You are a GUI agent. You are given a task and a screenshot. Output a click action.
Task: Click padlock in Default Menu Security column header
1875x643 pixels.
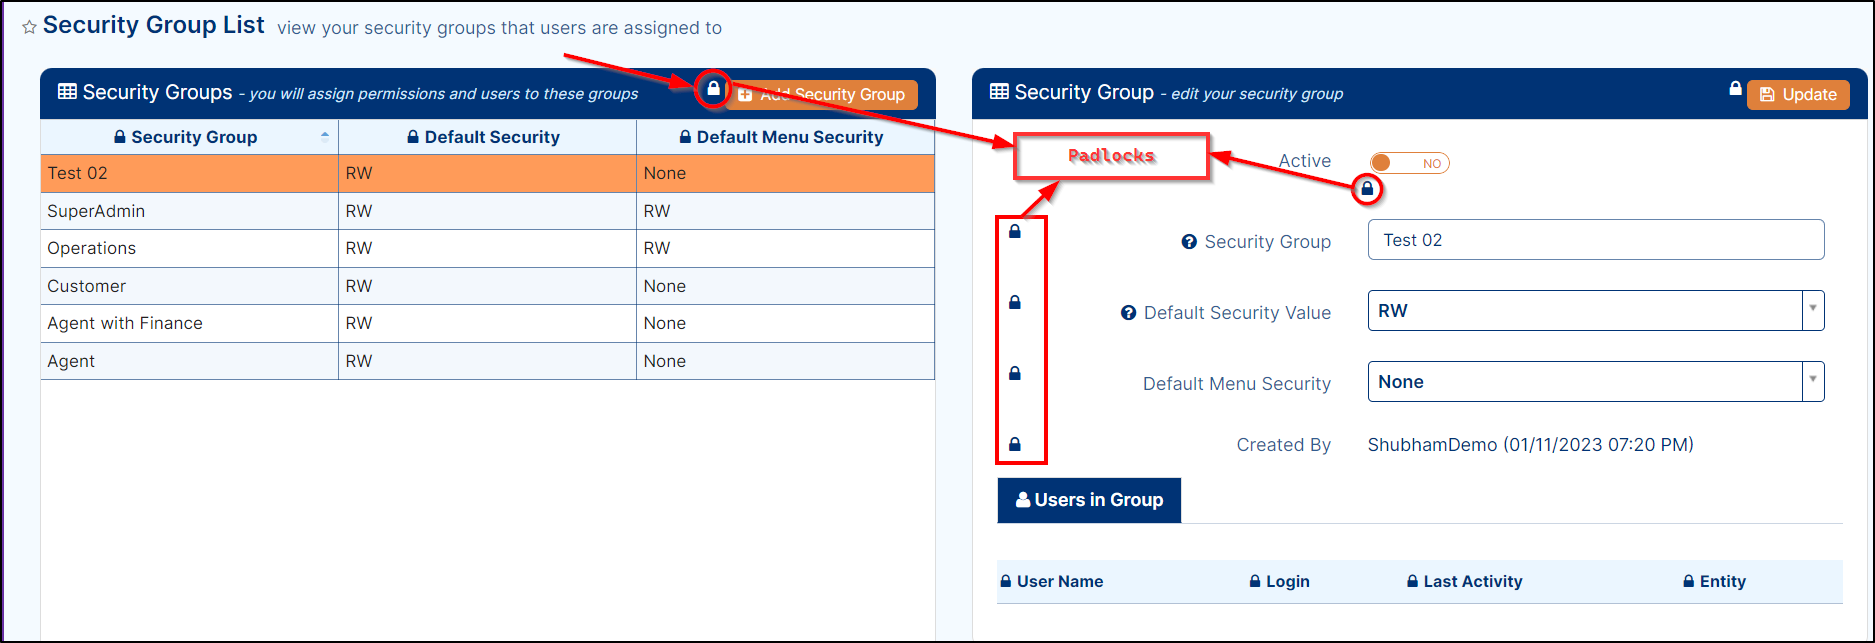pos(685,137)
